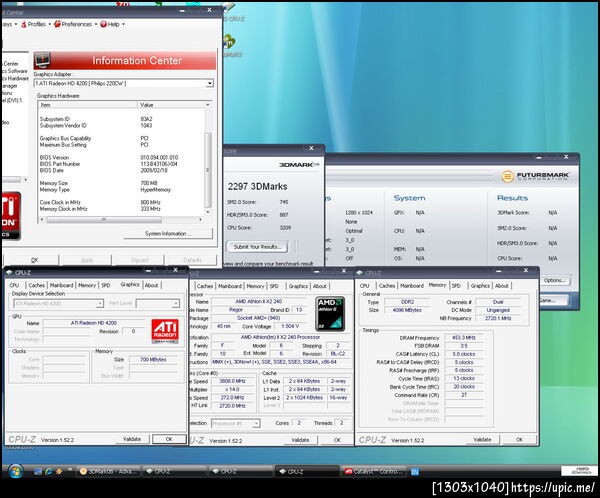Image resolution: width=600 pixels, height=498 pixels.
Task: Click the ATI Radeon logo in CPU-Z Graphics window
Action: 165,331
